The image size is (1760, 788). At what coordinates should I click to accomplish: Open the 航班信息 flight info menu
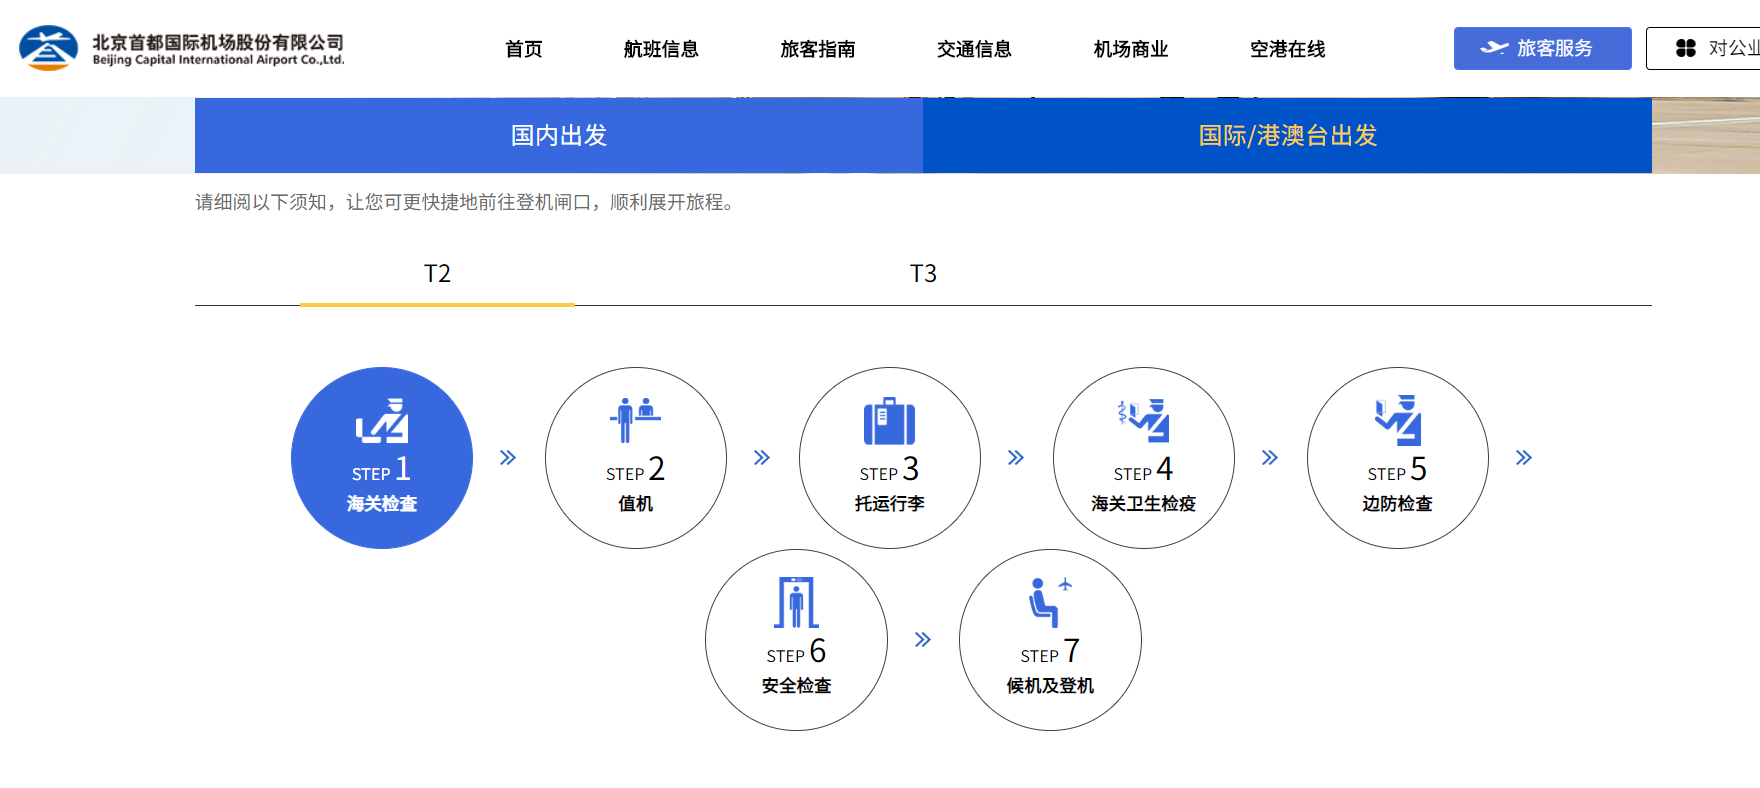click(661, 49)
